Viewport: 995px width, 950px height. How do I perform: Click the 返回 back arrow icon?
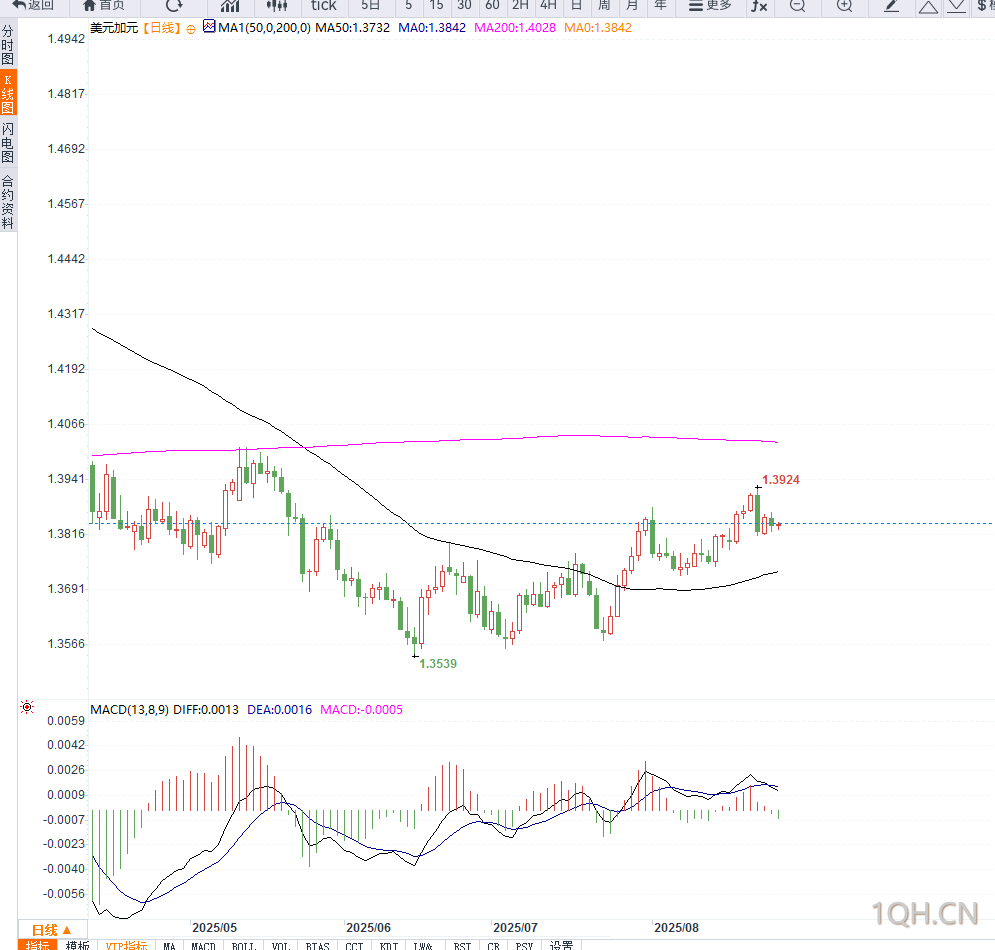[19, 5]
